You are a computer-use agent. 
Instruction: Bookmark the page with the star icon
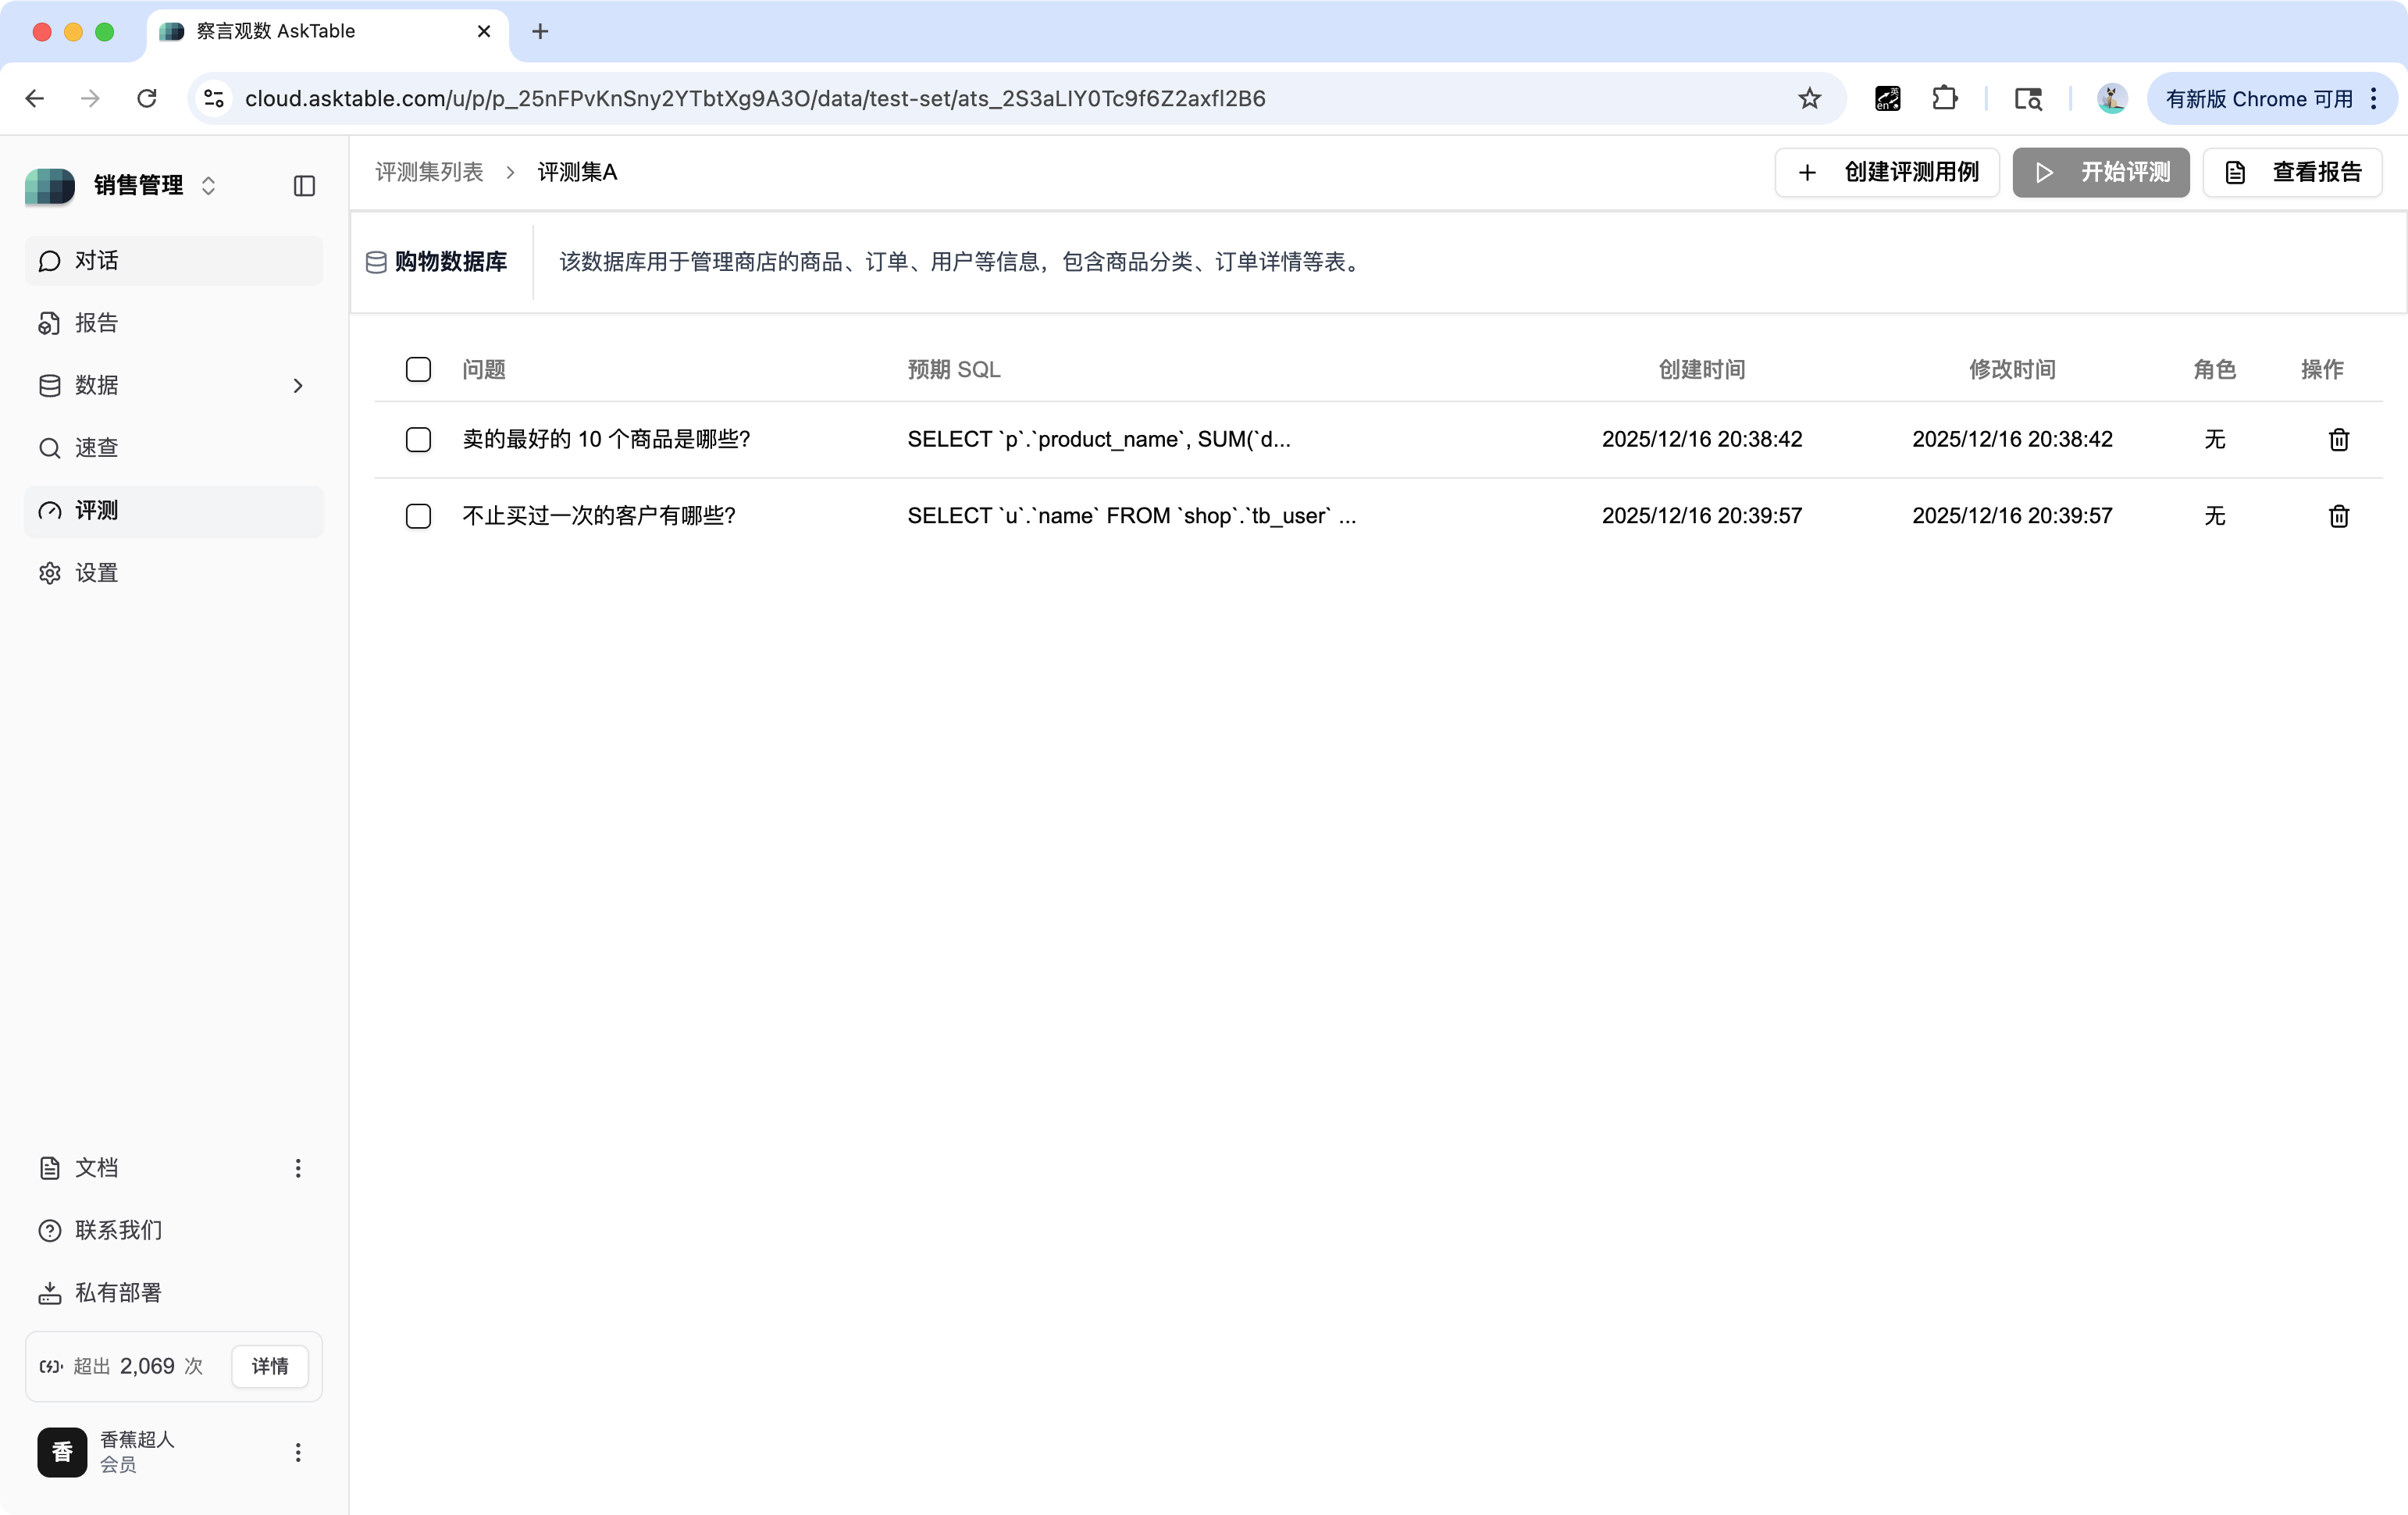click(1810, 98)
